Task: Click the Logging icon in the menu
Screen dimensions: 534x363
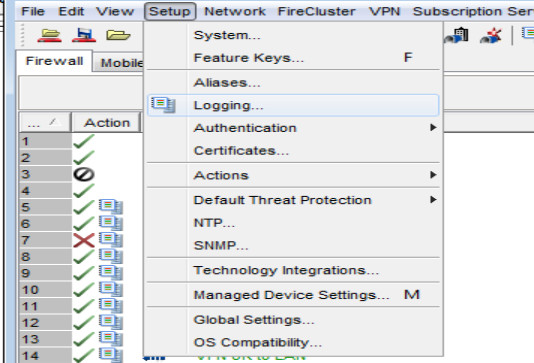Action: coord(163,105)
